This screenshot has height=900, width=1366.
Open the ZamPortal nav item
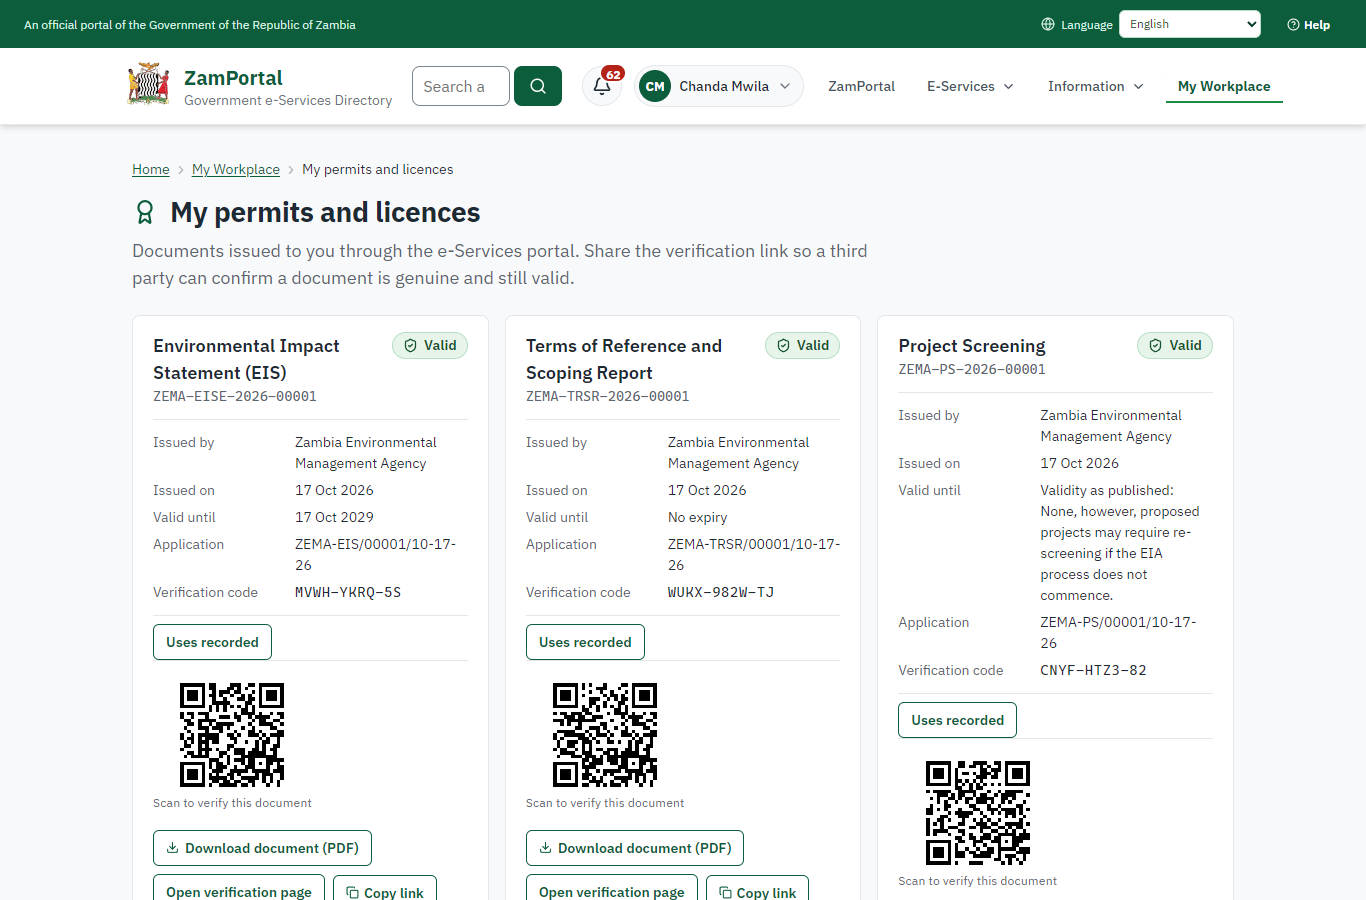[861, 86]
